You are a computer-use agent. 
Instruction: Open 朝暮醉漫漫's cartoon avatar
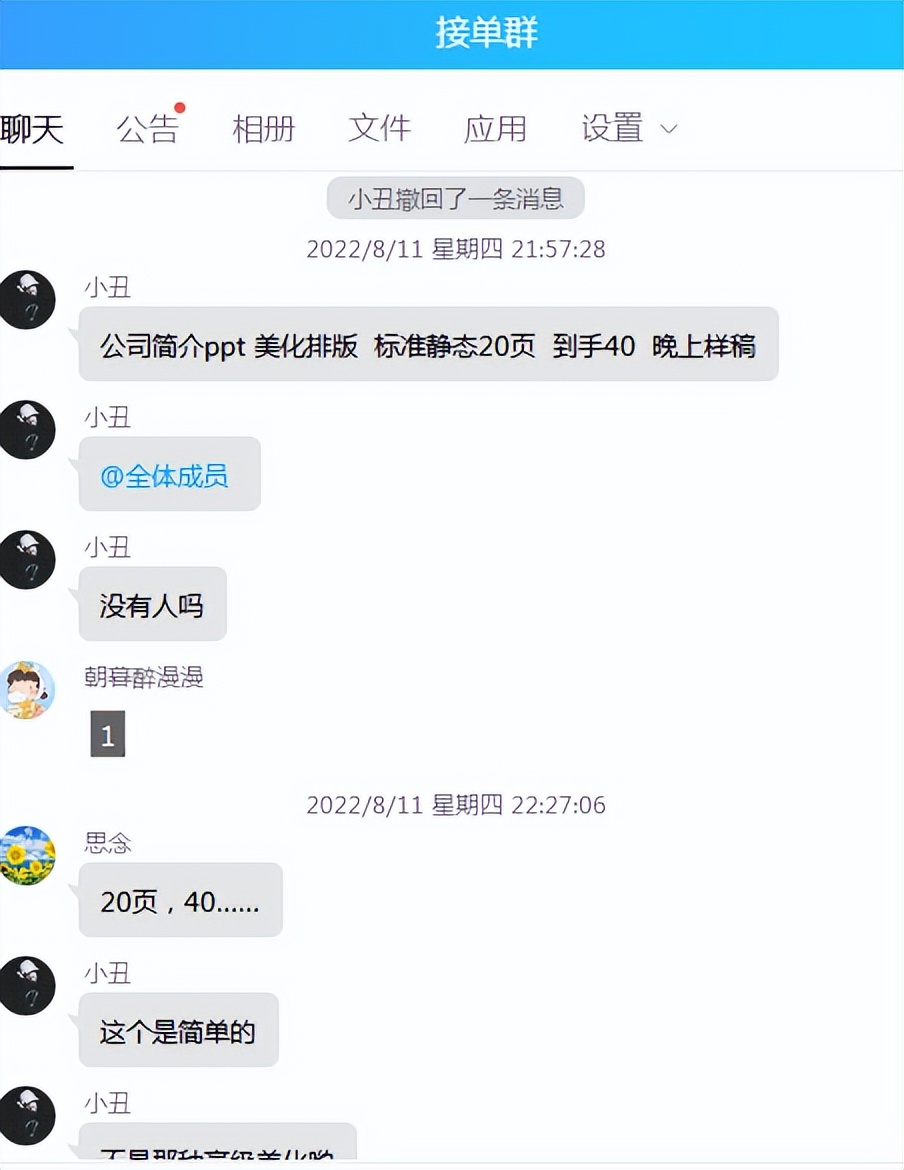28,689
